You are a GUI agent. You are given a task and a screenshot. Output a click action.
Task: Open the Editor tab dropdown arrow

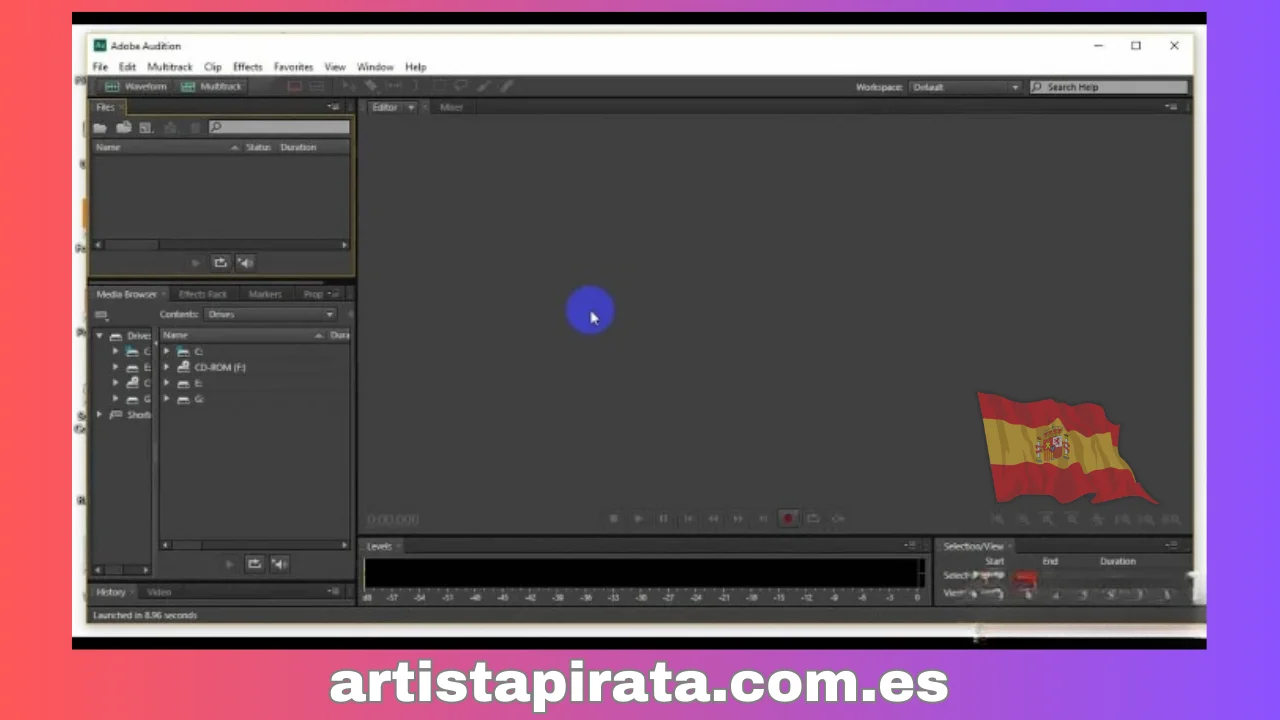coord(411,107)
